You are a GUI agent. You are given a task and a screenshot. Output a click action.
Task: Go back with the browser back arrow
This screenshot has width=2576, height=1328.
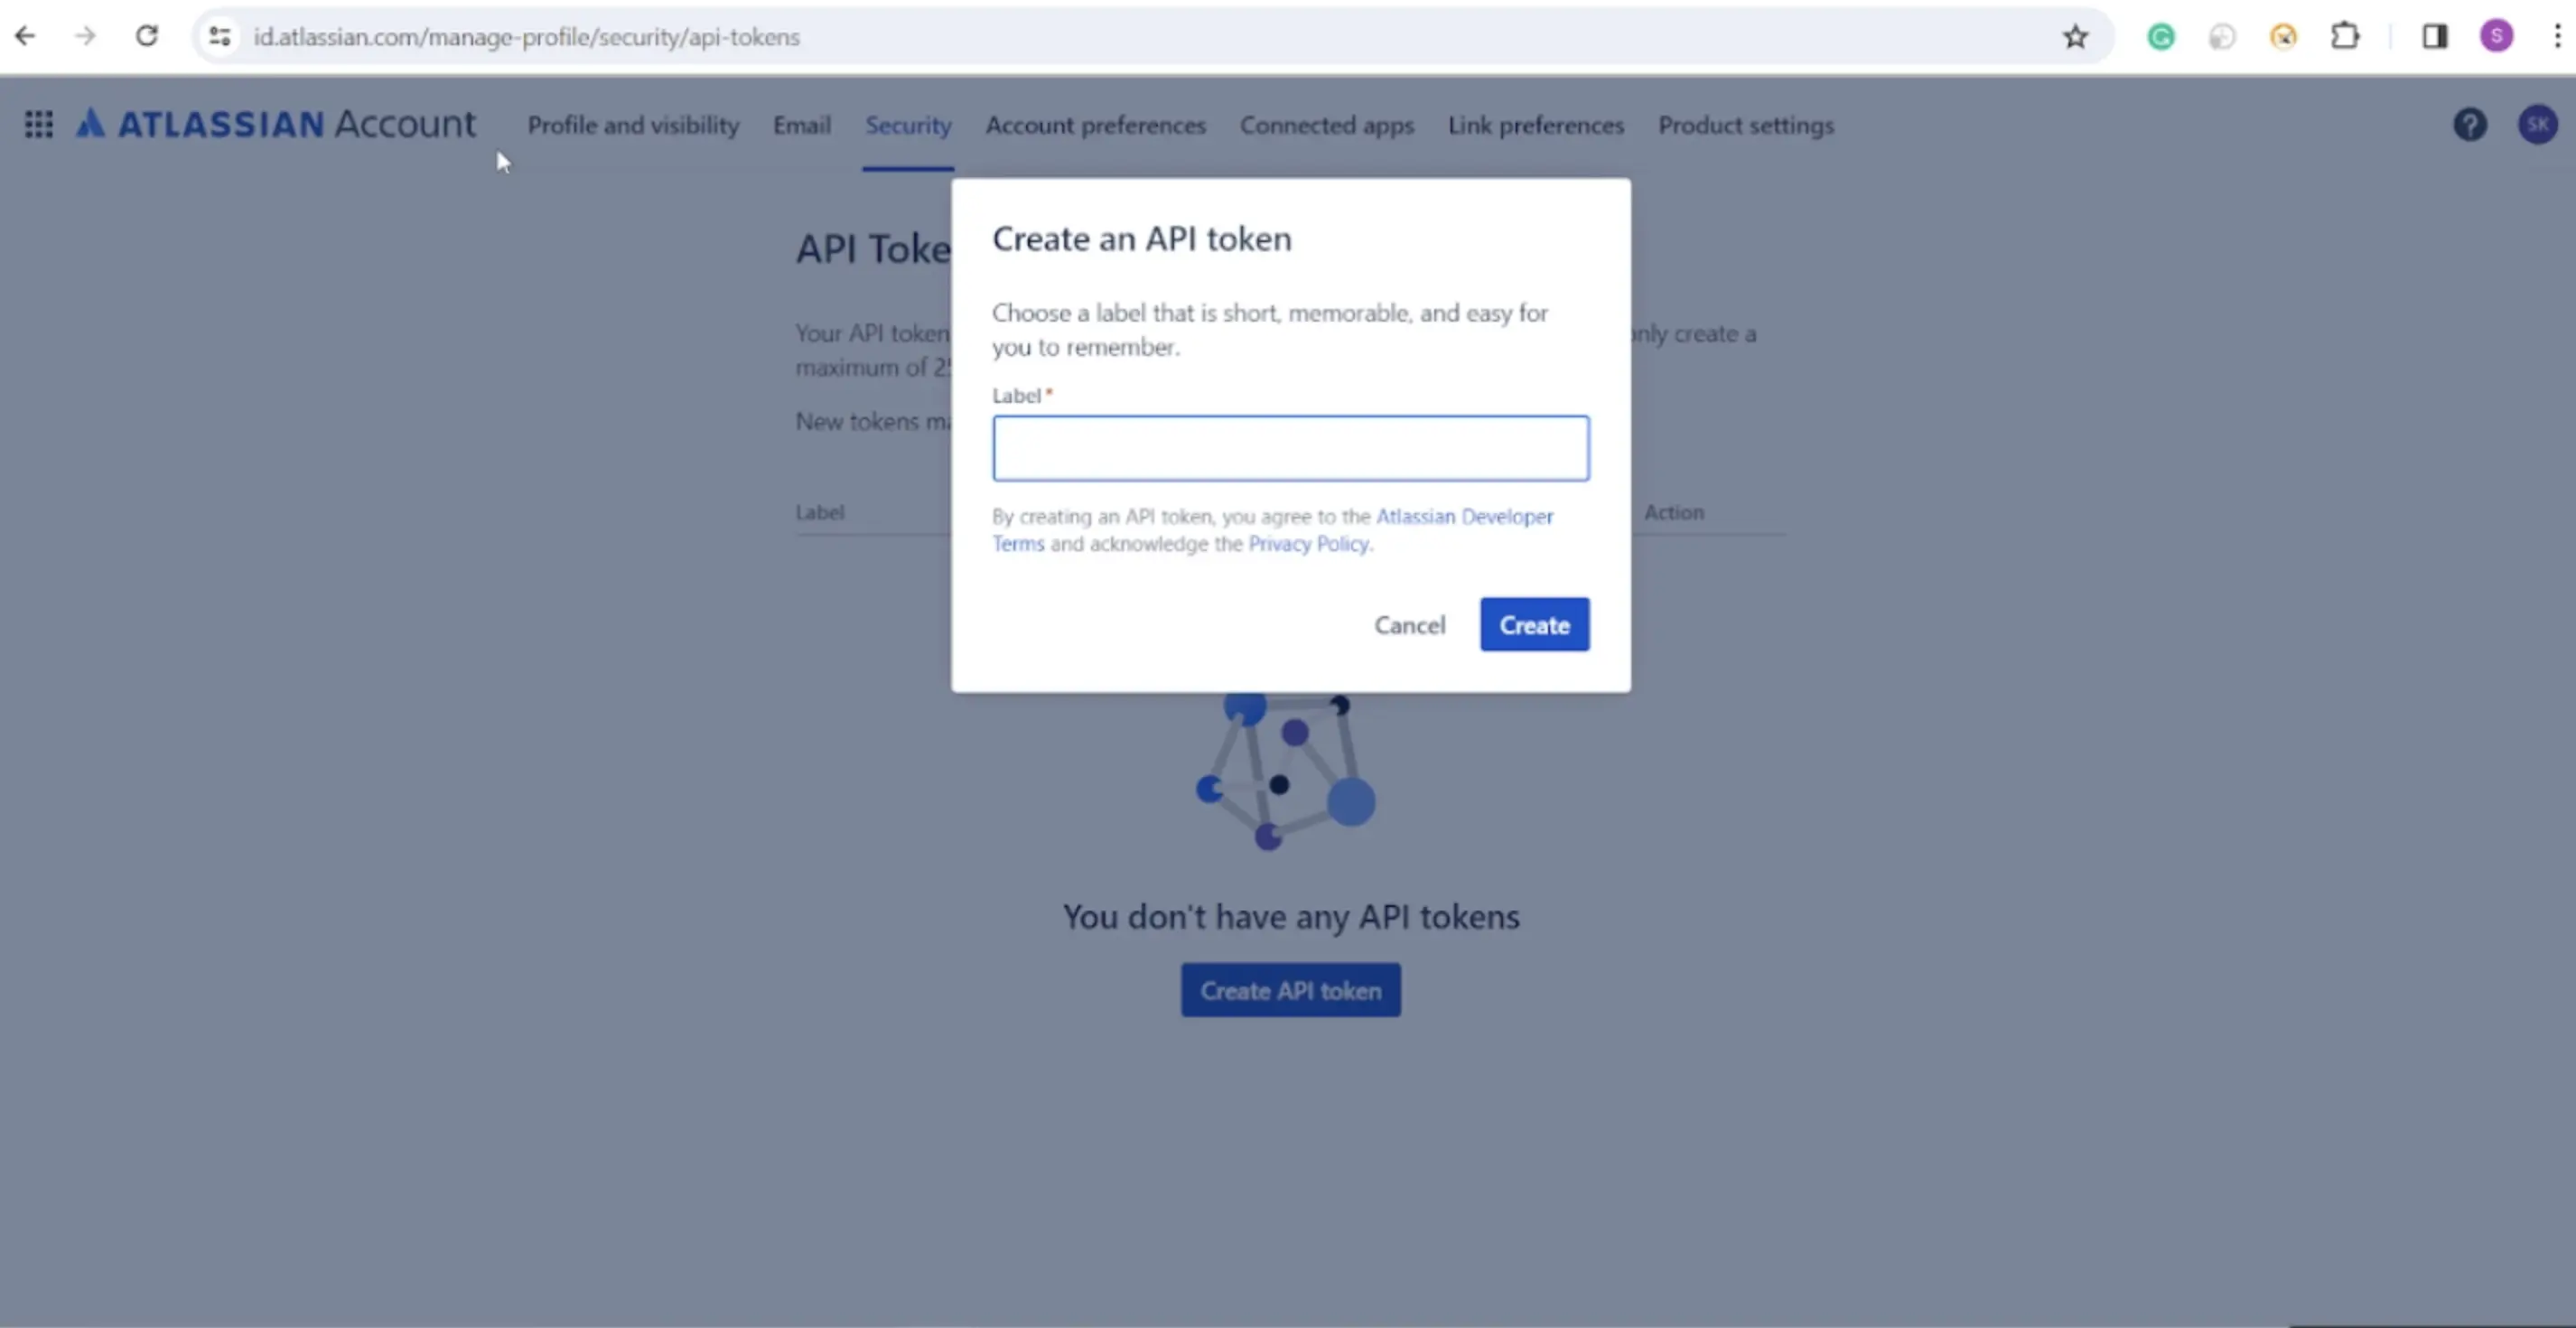(x=25, y=37)
